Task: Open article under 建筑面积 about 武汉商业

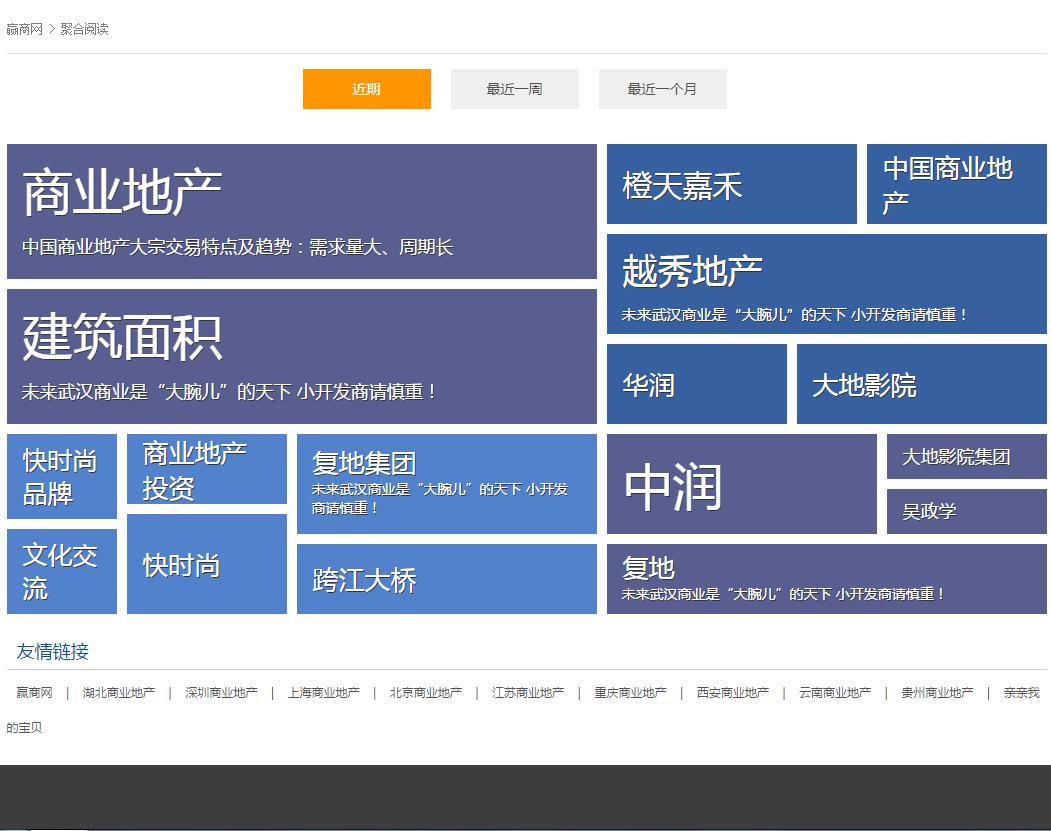Action: pyautogui.click(x=229, y=391)
